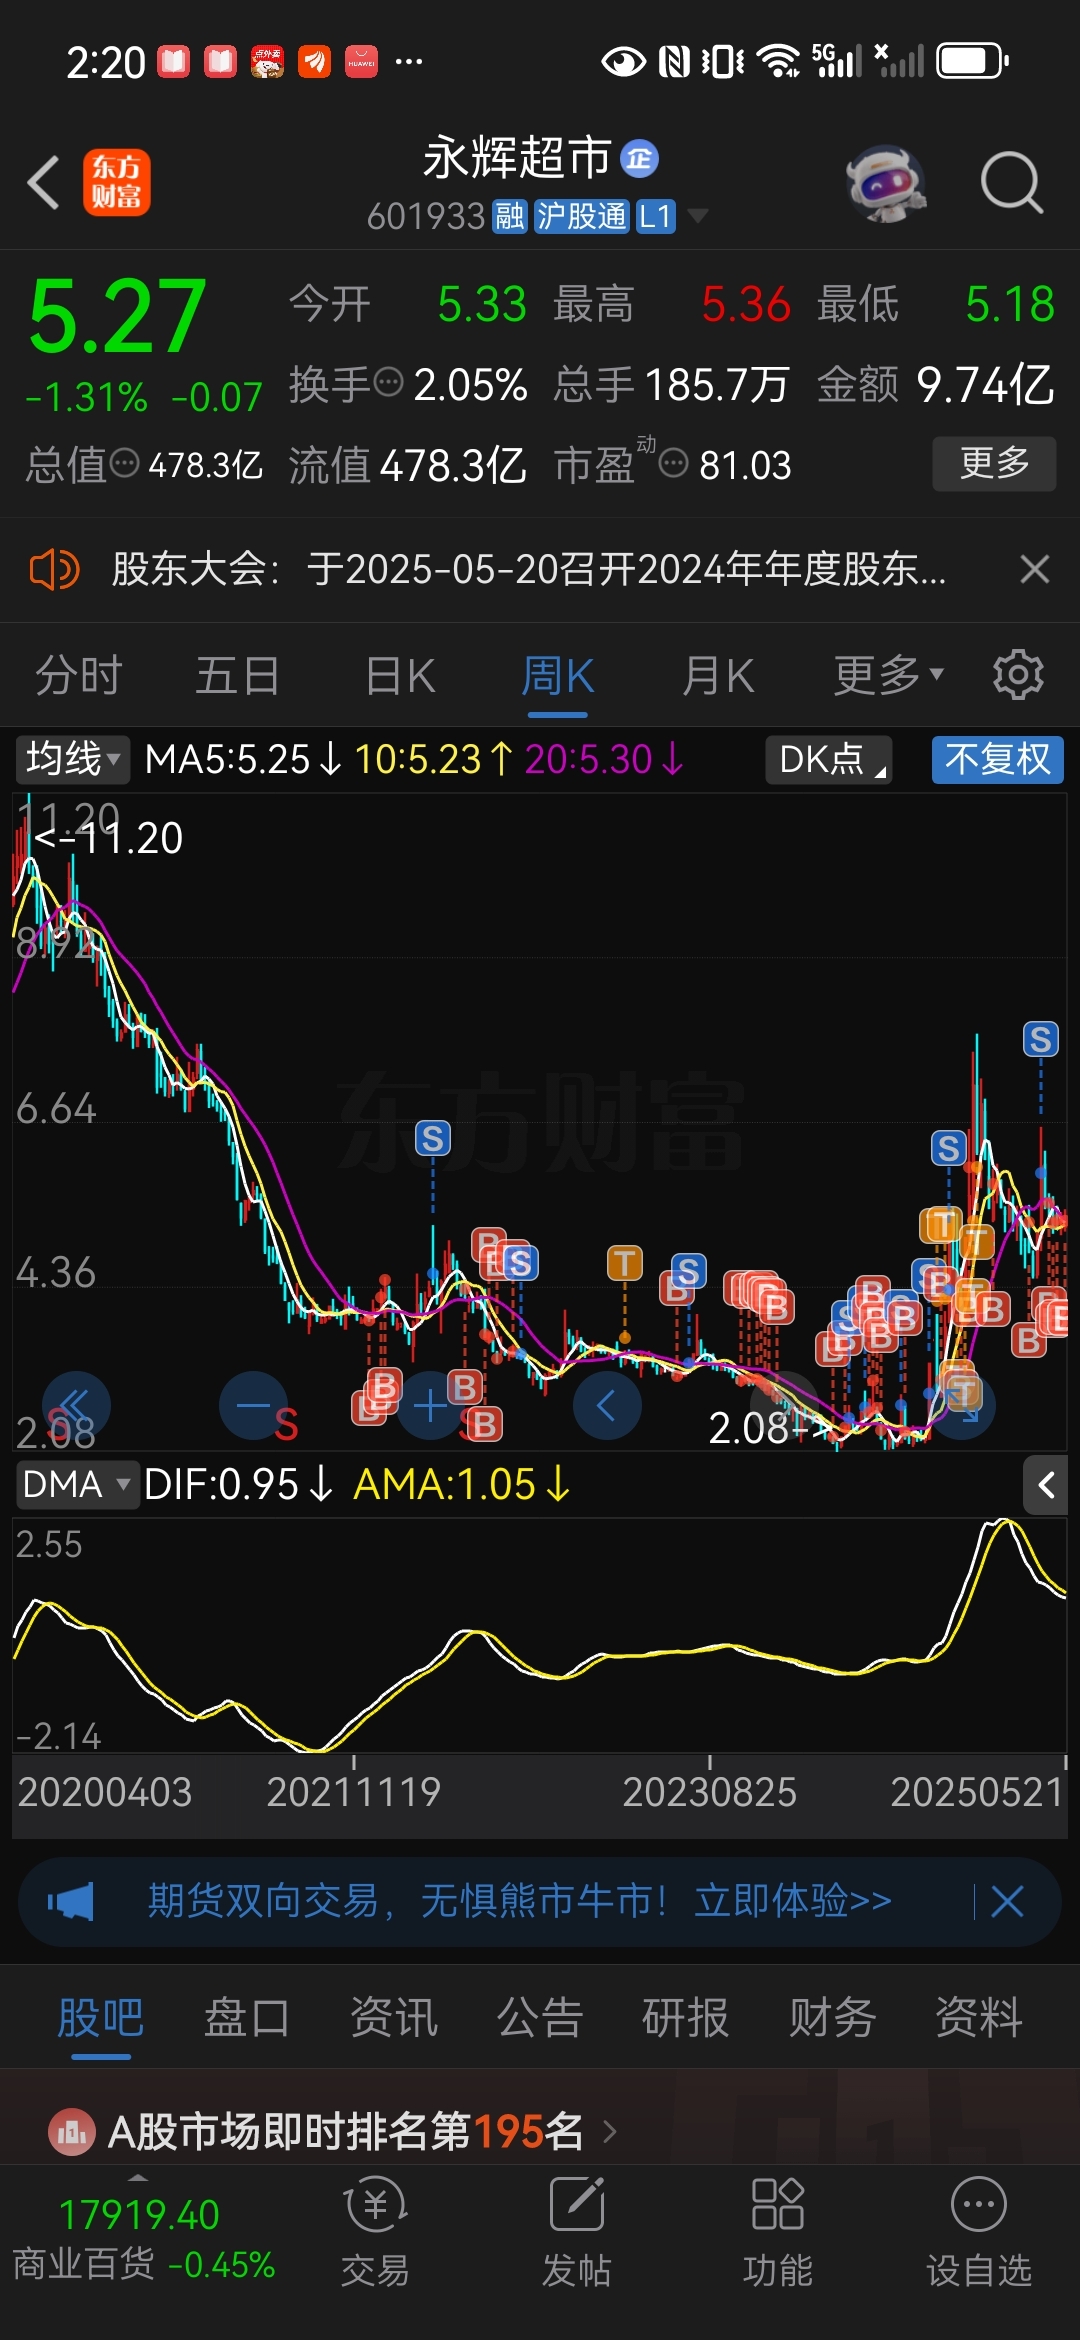Pan chart left with round arrow

(607, 1406)
